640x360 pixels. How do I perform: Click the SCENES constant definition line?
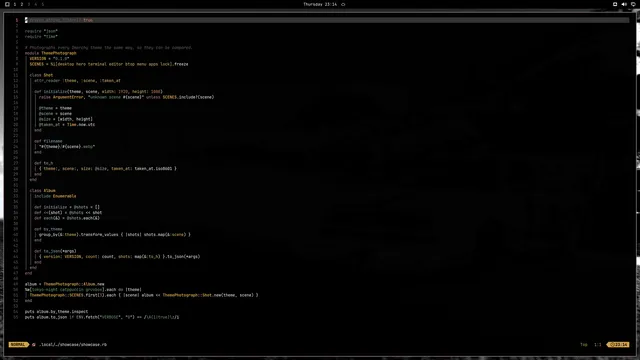pyautogui.click(x=109, y=64)
